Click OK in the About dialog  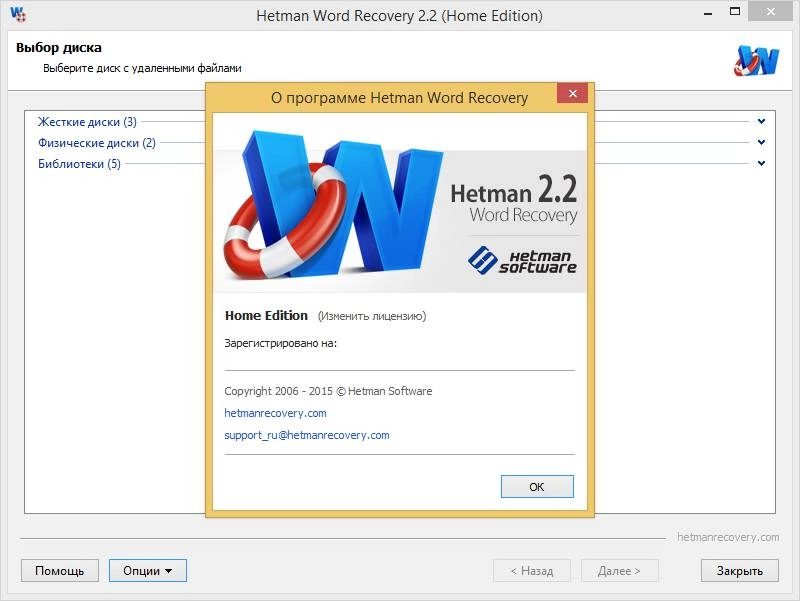click(537, 487)
